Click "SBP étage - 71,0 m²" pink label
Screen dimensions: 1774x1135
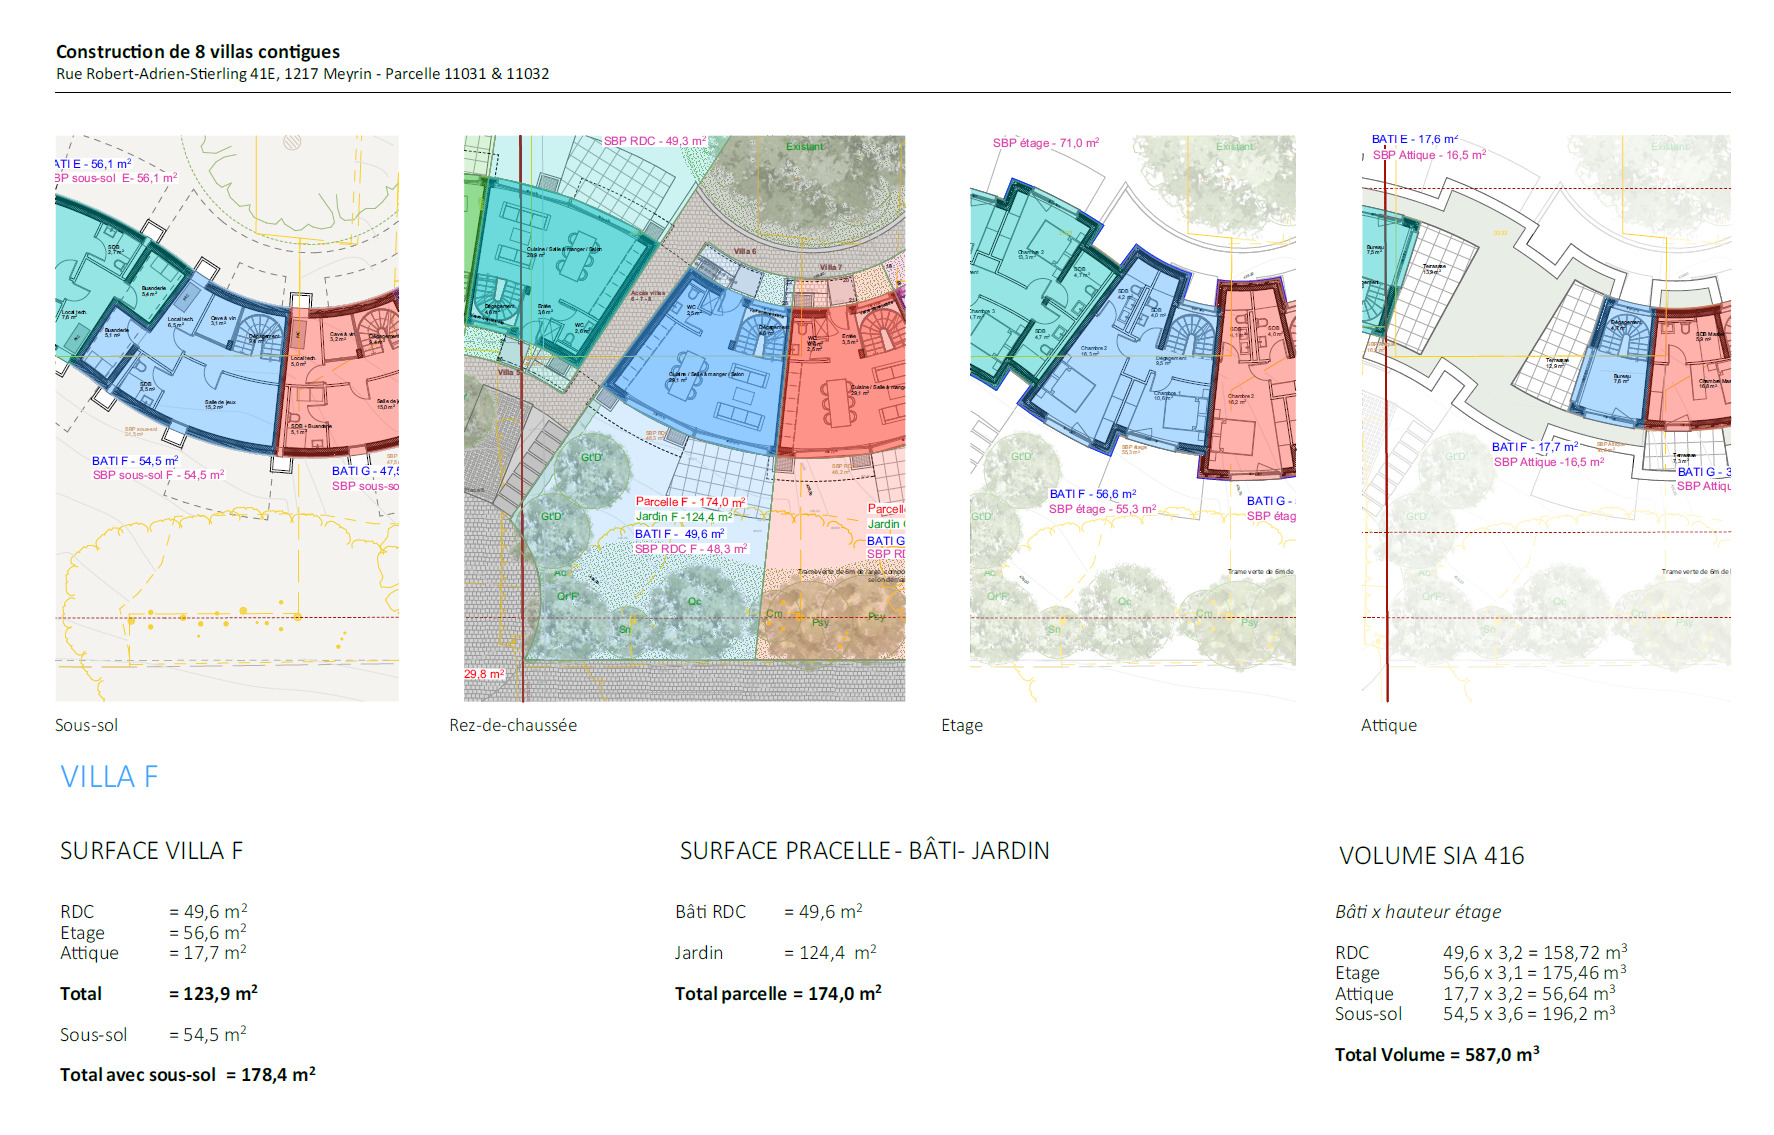(1045, 143)
